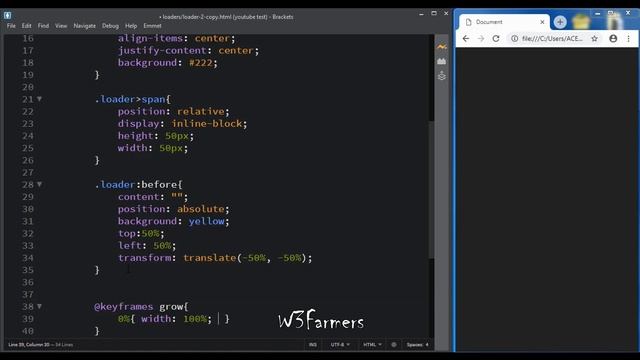Click the Chrome address bar URL
This screenshot has height=360, width=640.
click(552, 38)
